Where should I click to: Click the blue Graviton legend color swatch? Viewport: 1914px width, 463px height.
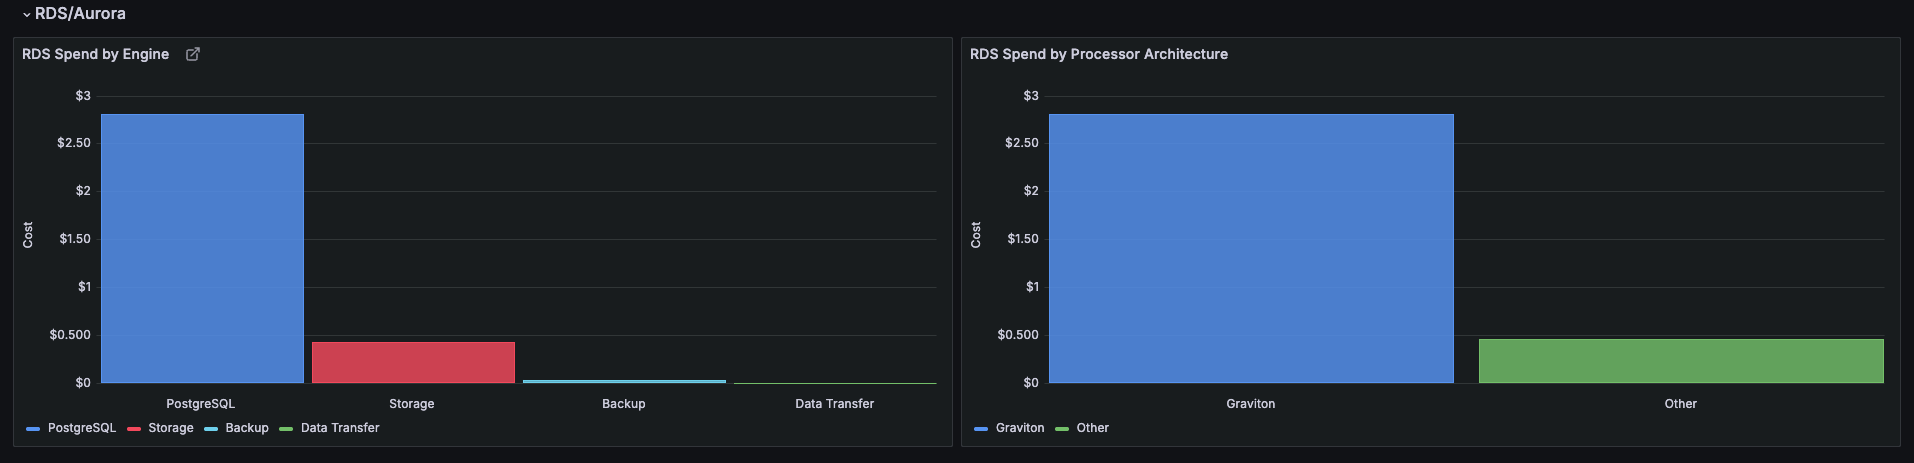(981, 429)
